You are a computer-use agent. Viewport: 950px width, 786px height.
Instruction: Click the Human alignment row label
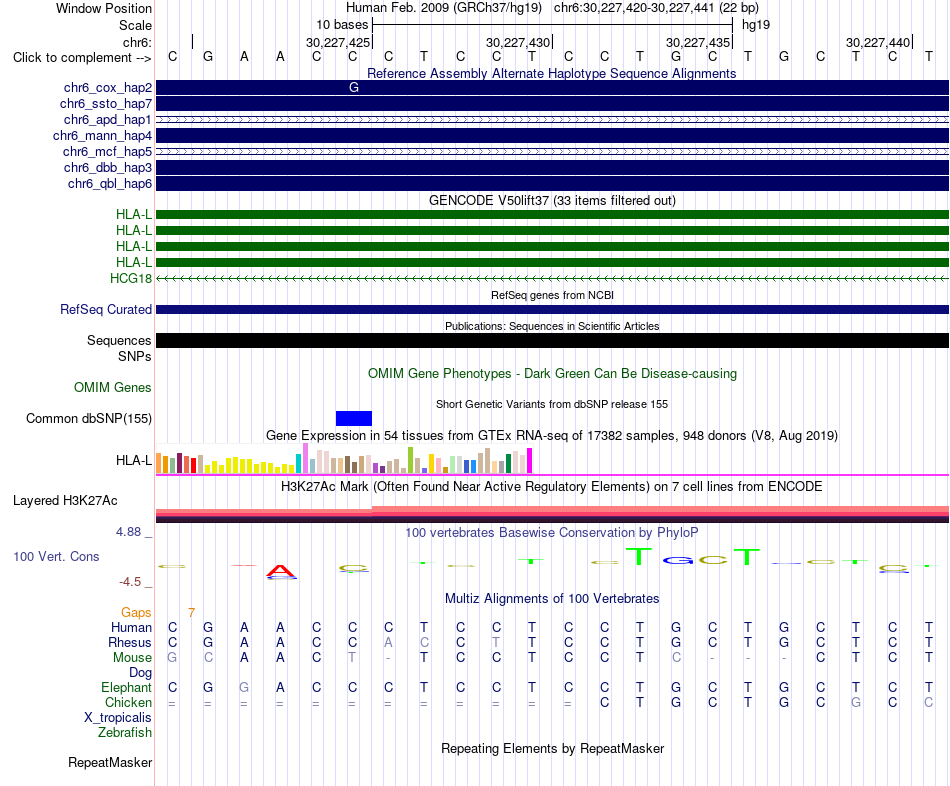(131, 627)
